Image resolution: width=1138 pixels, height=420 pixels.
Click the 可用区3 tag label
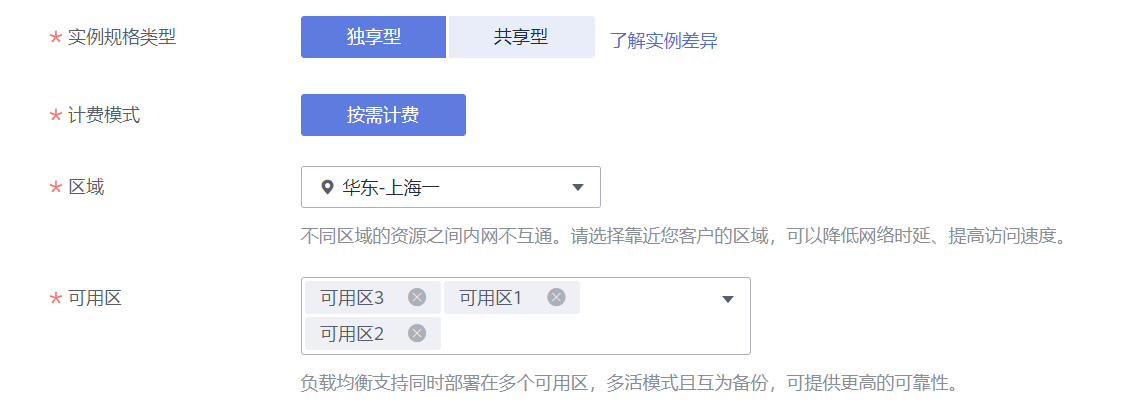(352, 297)
